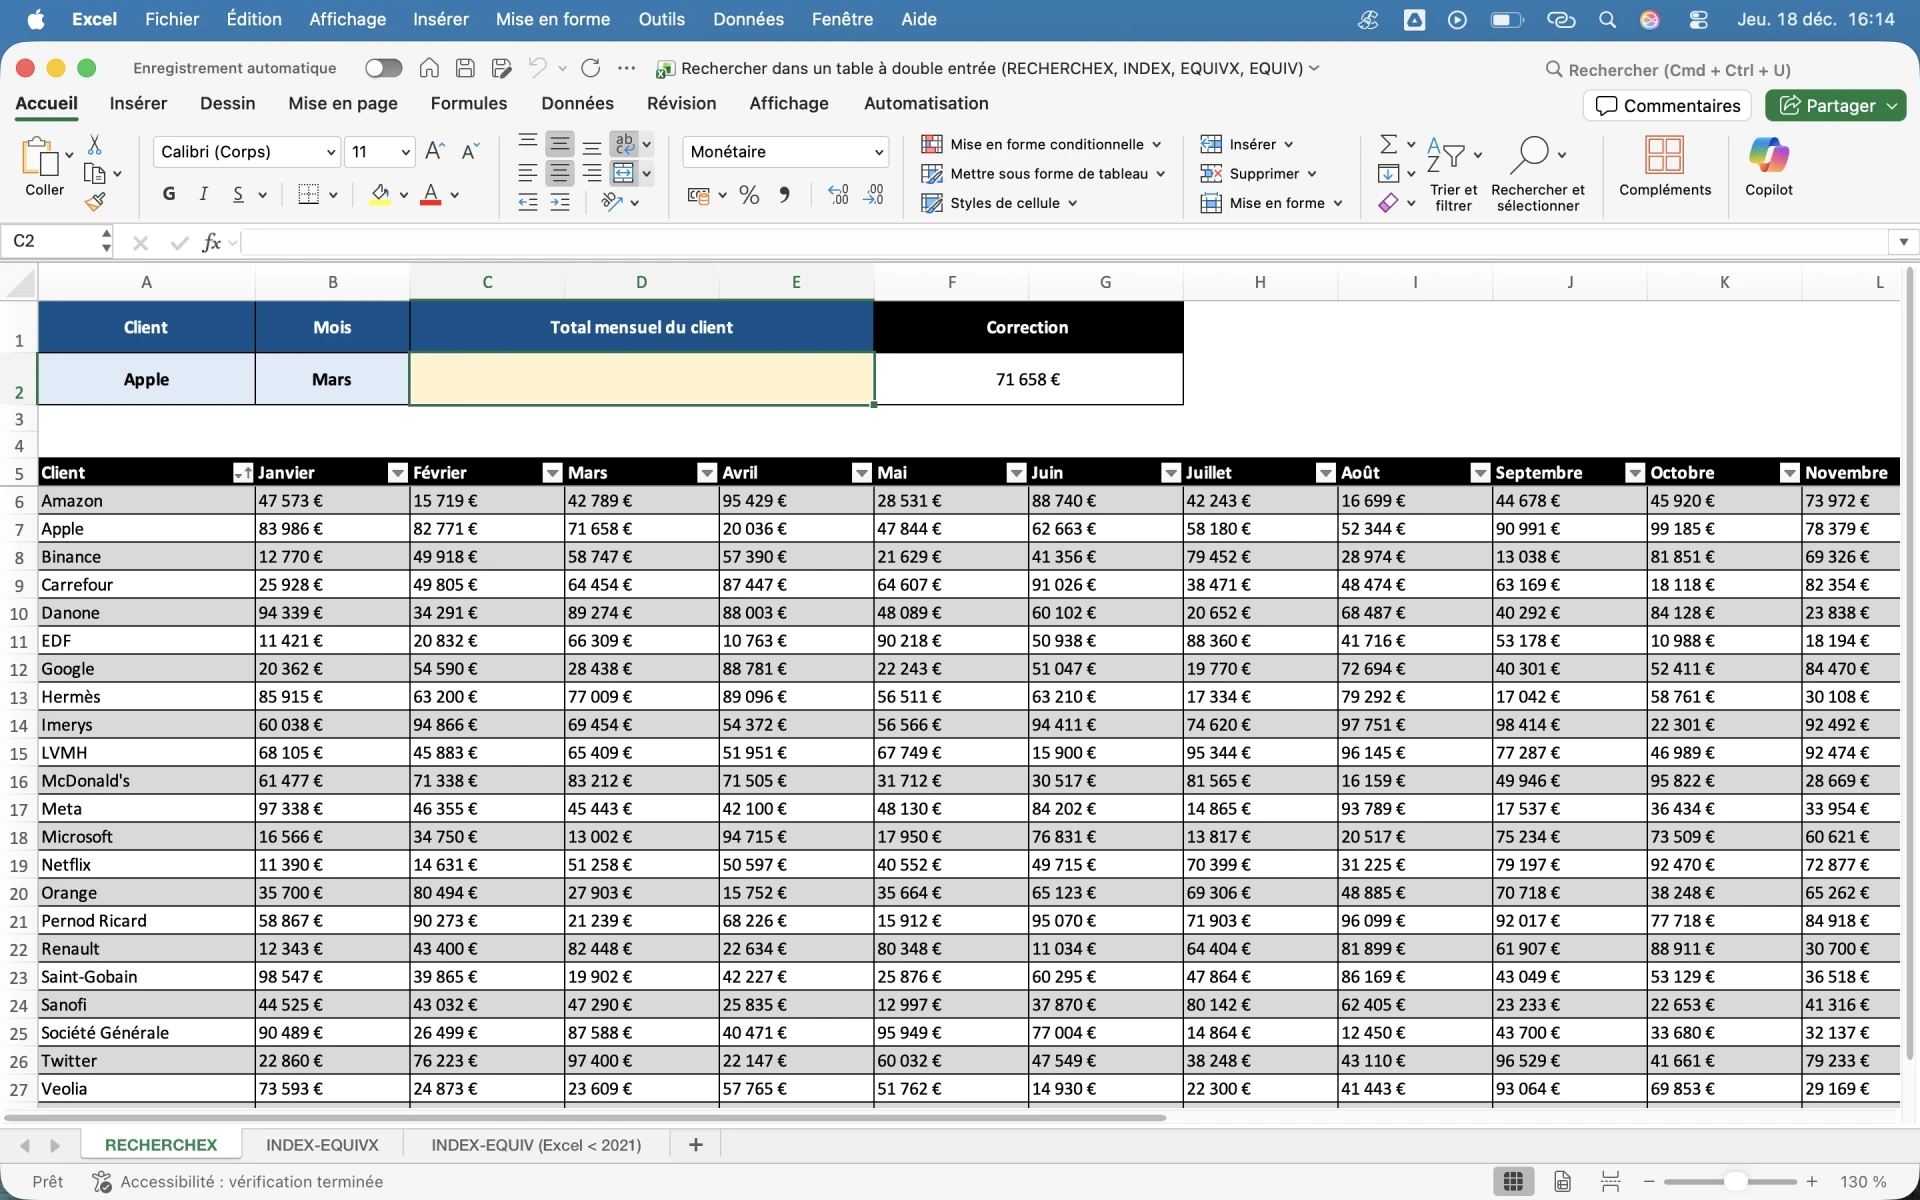
Task: Open the Fichier menu in menu bar
Action: click(x=172, y=19)
